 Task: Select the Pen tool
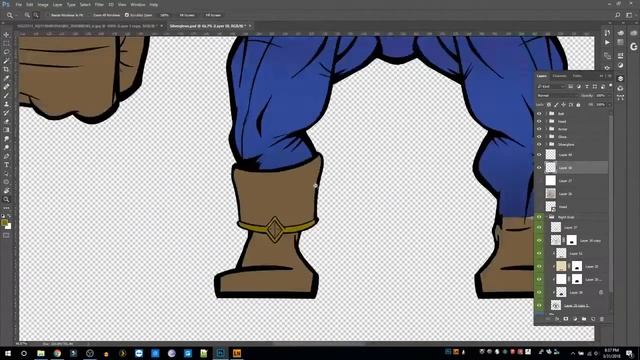(x=6, y=156)
